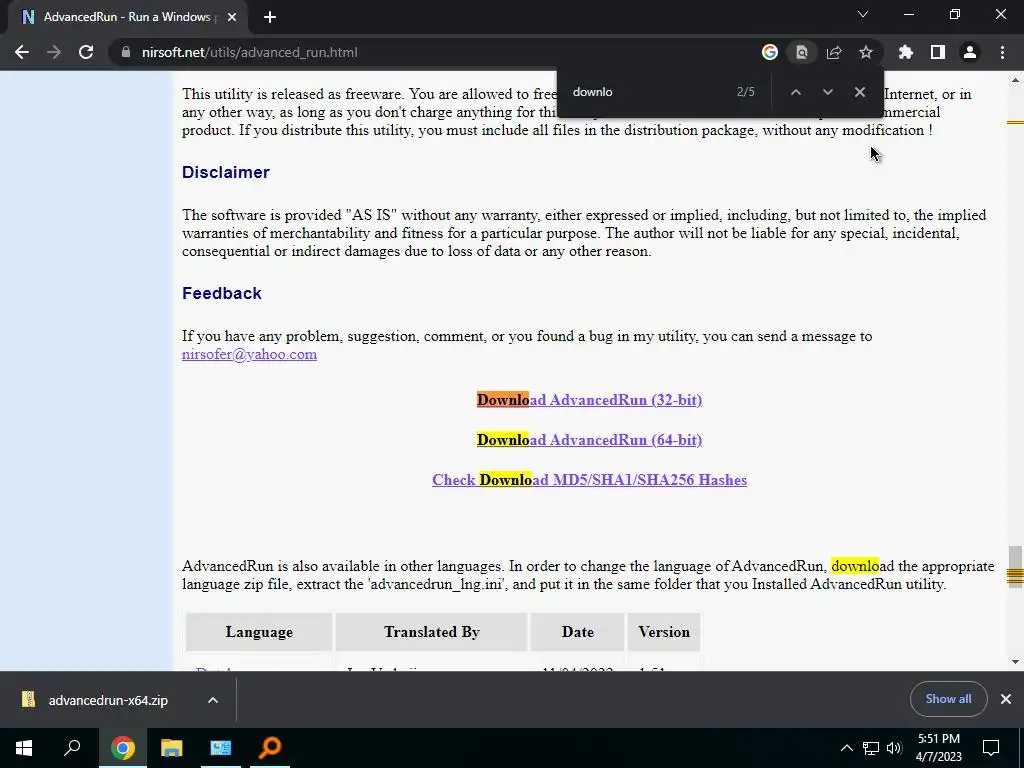Image resolution: width=1024 pixels, height=768 pixels.
Task: Expand advancedrun-x64.zip download options chevron
Action: 213,700
